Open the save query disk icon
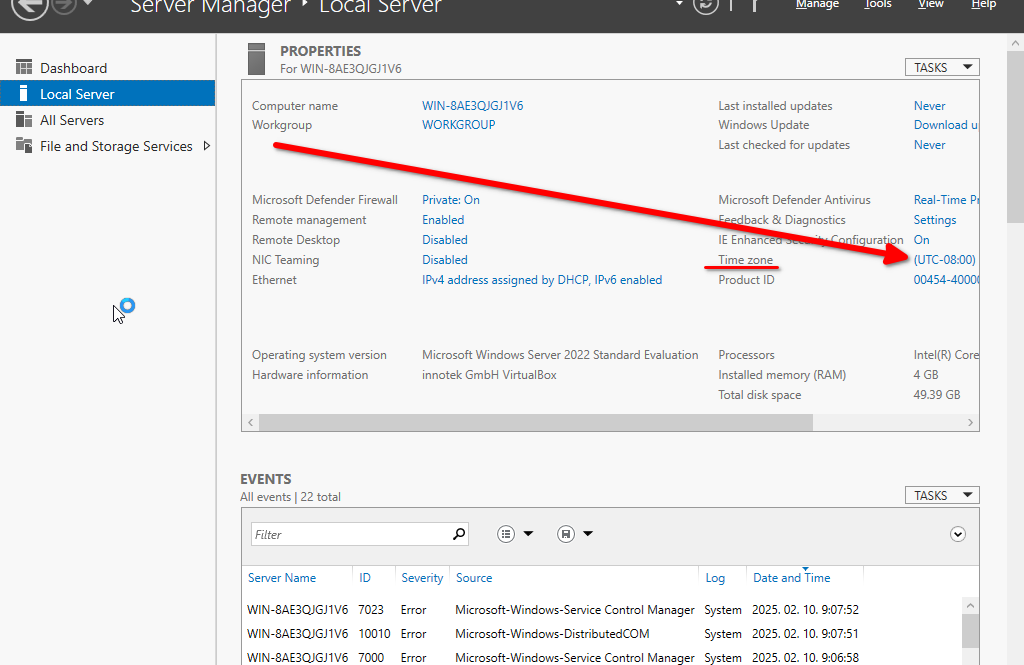1024x665 pixels. 566,534
